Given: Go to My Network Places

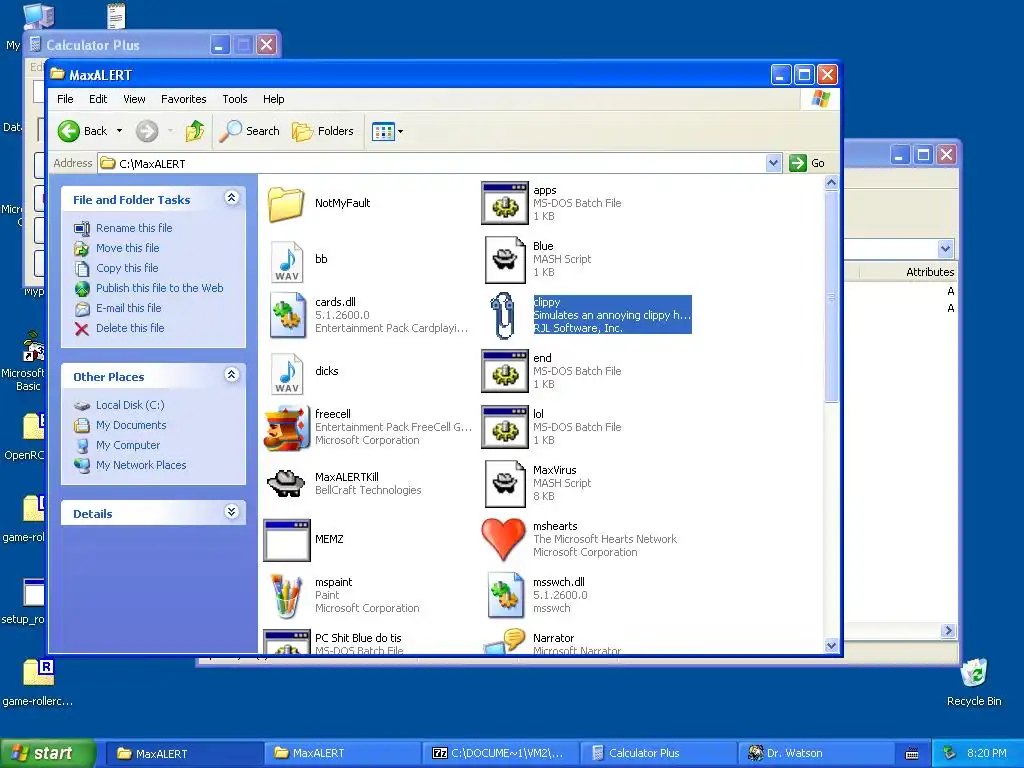Looking at the screenshot, I should [x=141, y=466].
